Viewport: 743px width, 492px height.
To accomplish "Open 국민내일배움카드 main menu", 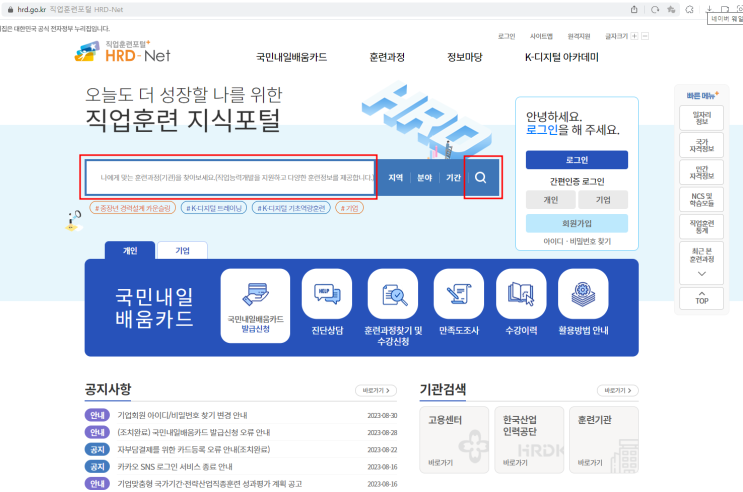I will pyautogui.click(x=291, y=57).
